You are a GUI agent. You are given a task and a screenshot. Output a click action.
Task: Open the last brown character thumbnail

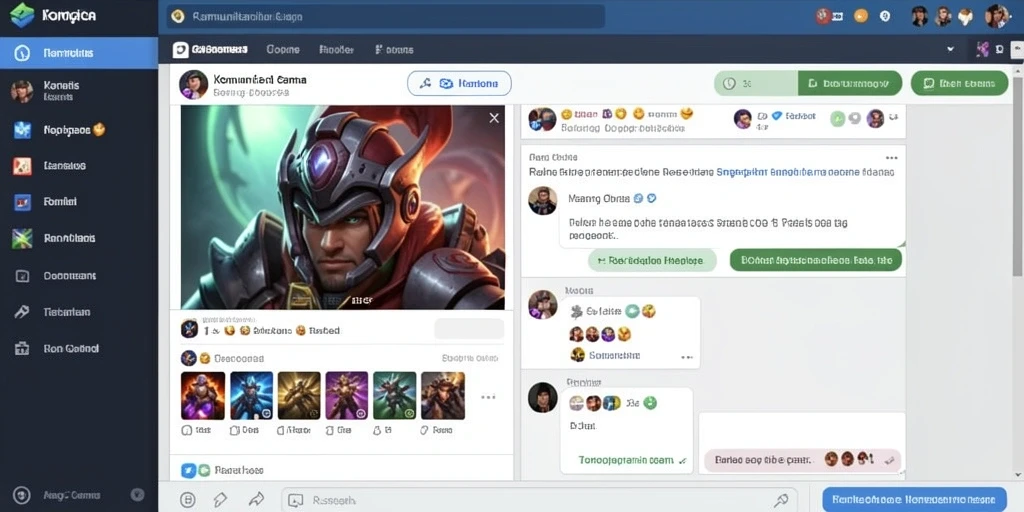pyautogui.click(x=443, y=396)
